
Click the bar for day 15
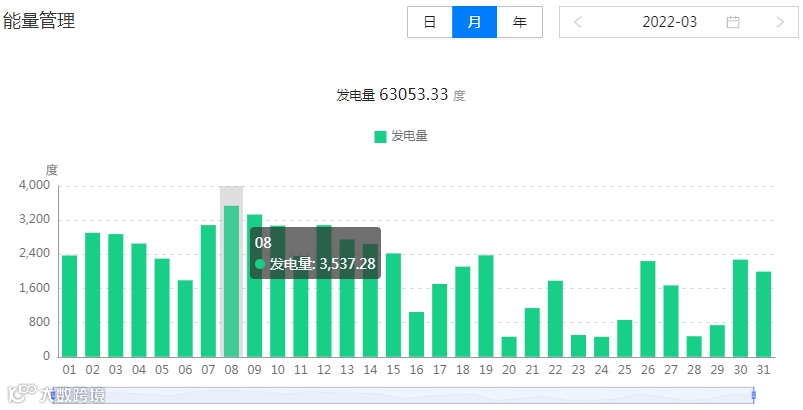click(393, 305)
